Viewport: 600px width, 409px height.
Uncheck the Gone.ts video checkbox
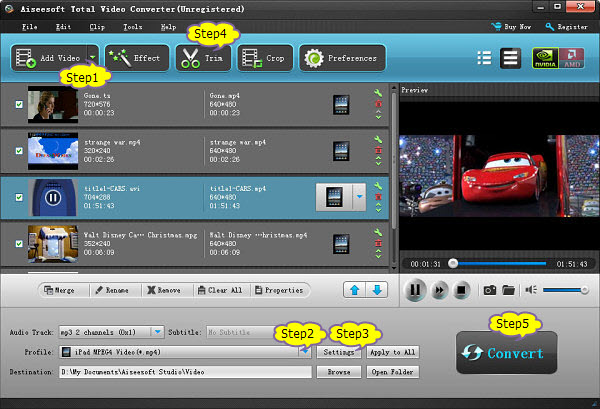tap(19, 104)
